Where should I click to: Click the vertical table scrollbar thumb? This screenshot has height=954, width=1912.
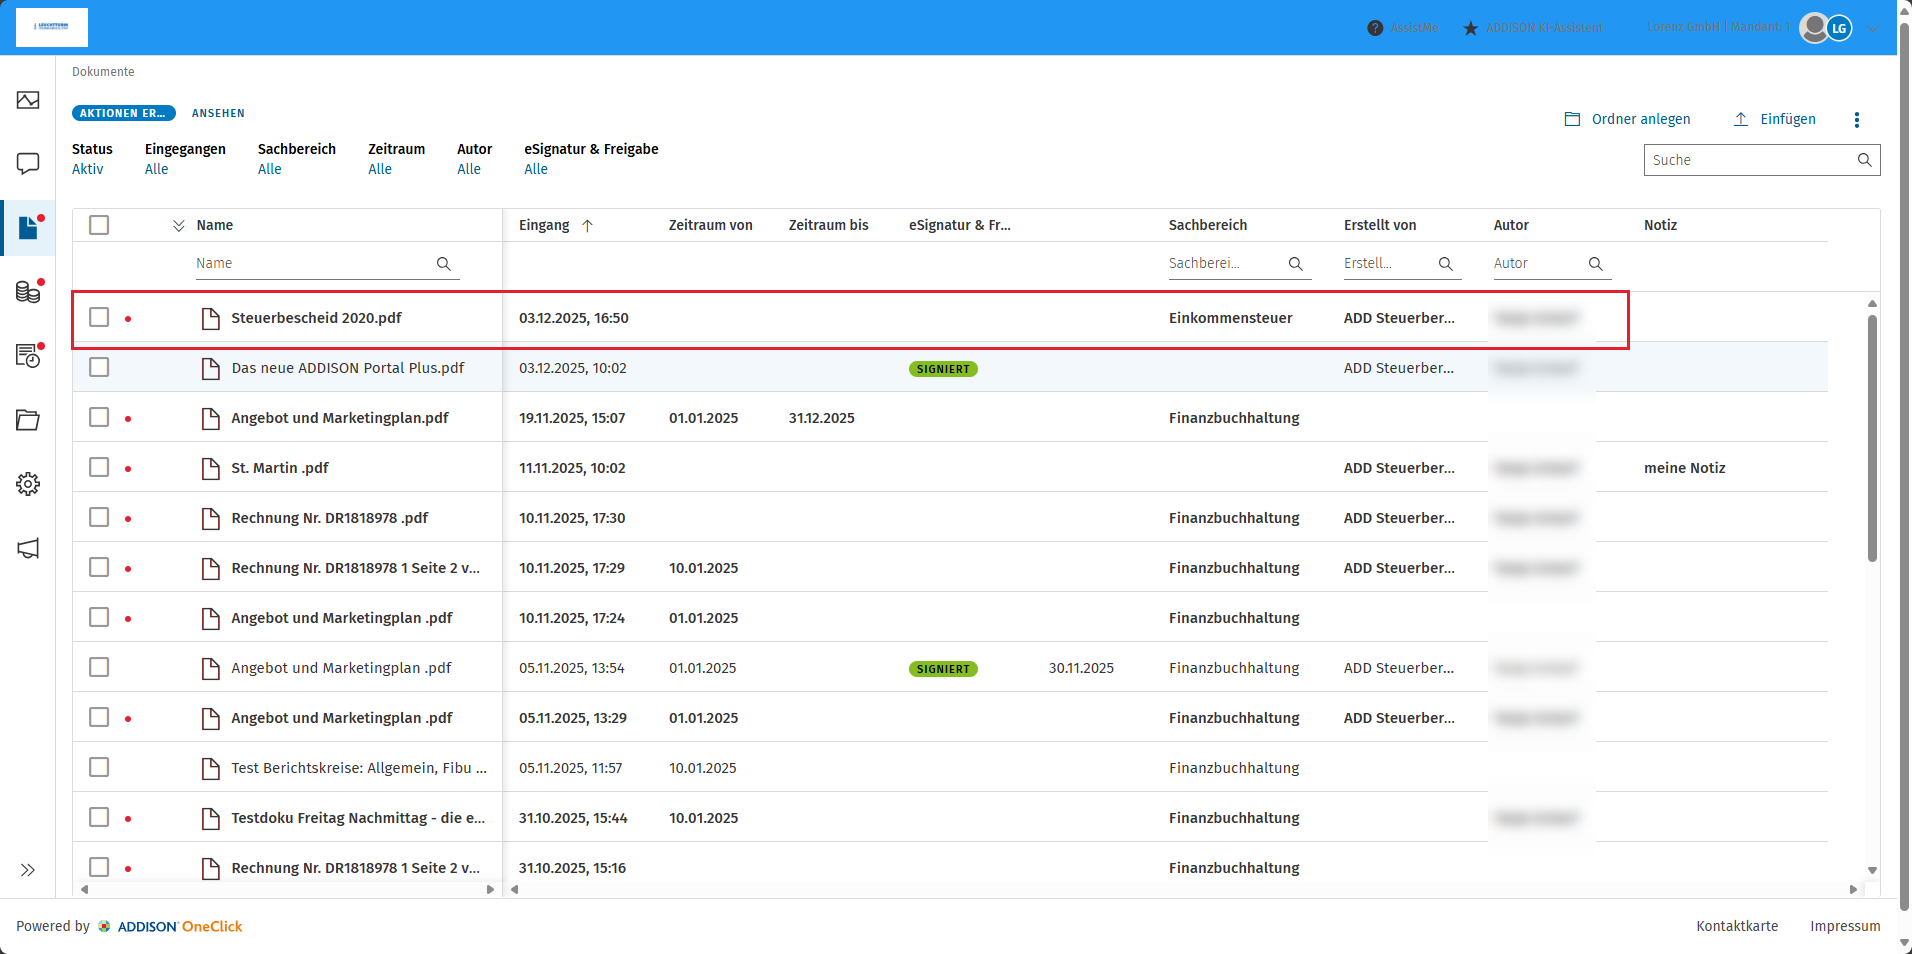click(1872, 438)
